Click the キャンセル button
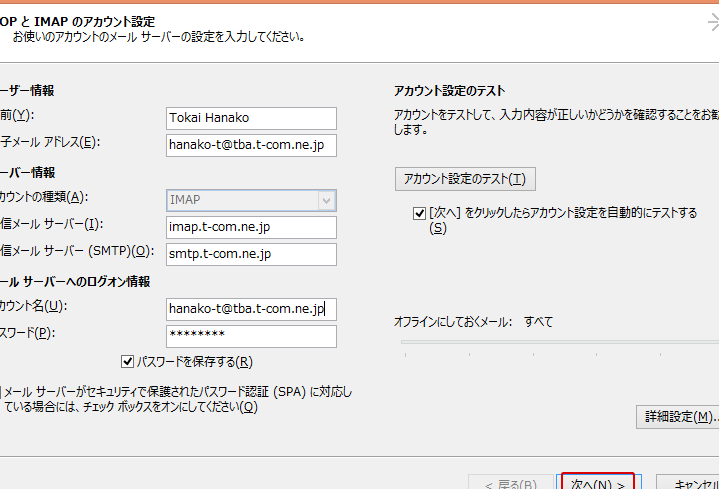The height and width of the screenshot is (489, 719). click(x=695, y=484)
